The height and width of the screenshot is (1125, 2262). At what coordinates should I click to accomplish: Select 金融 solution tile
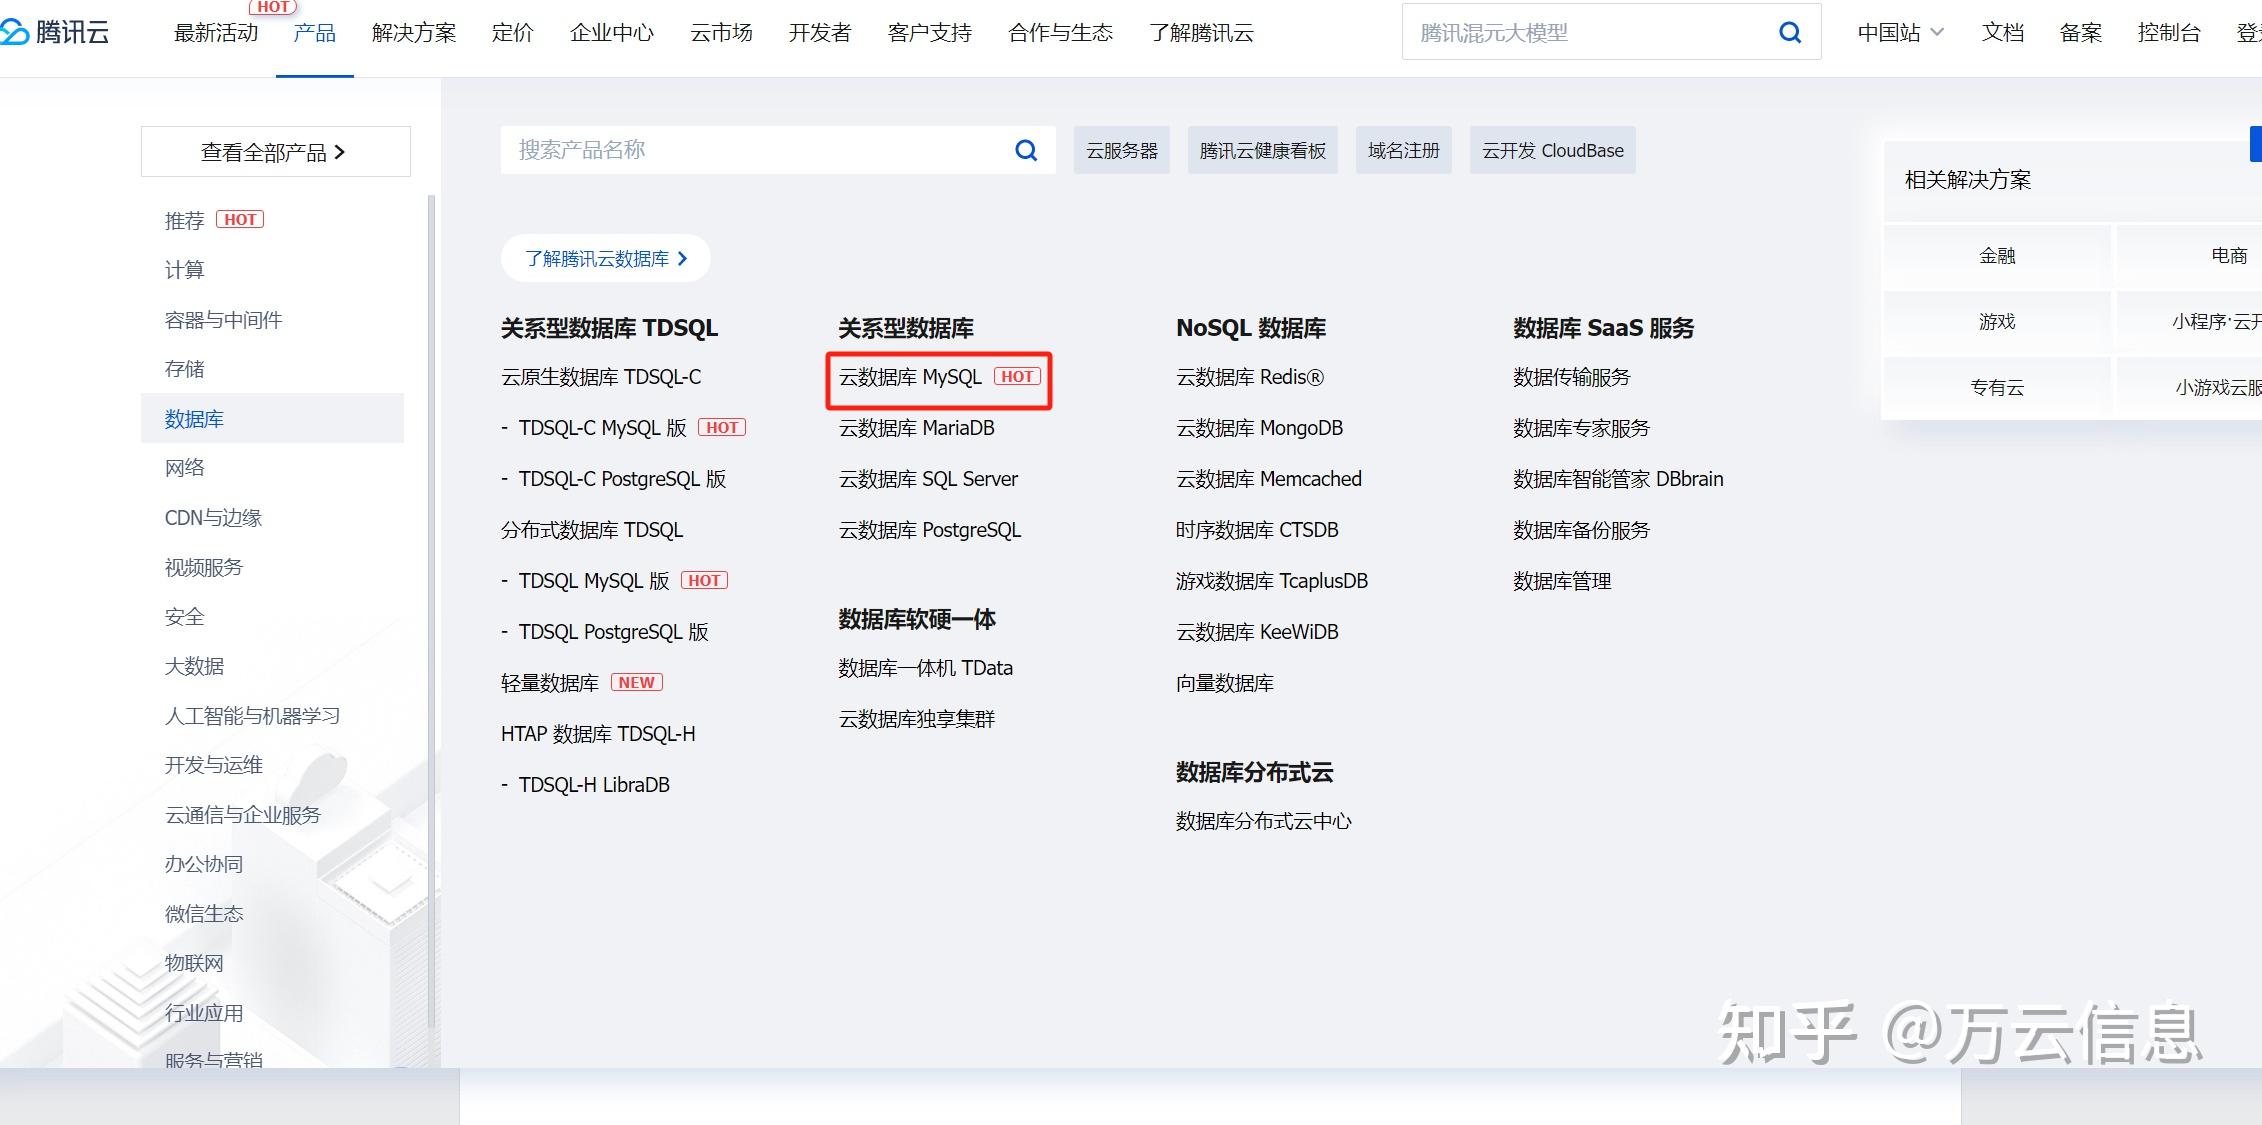point(1997,256)
